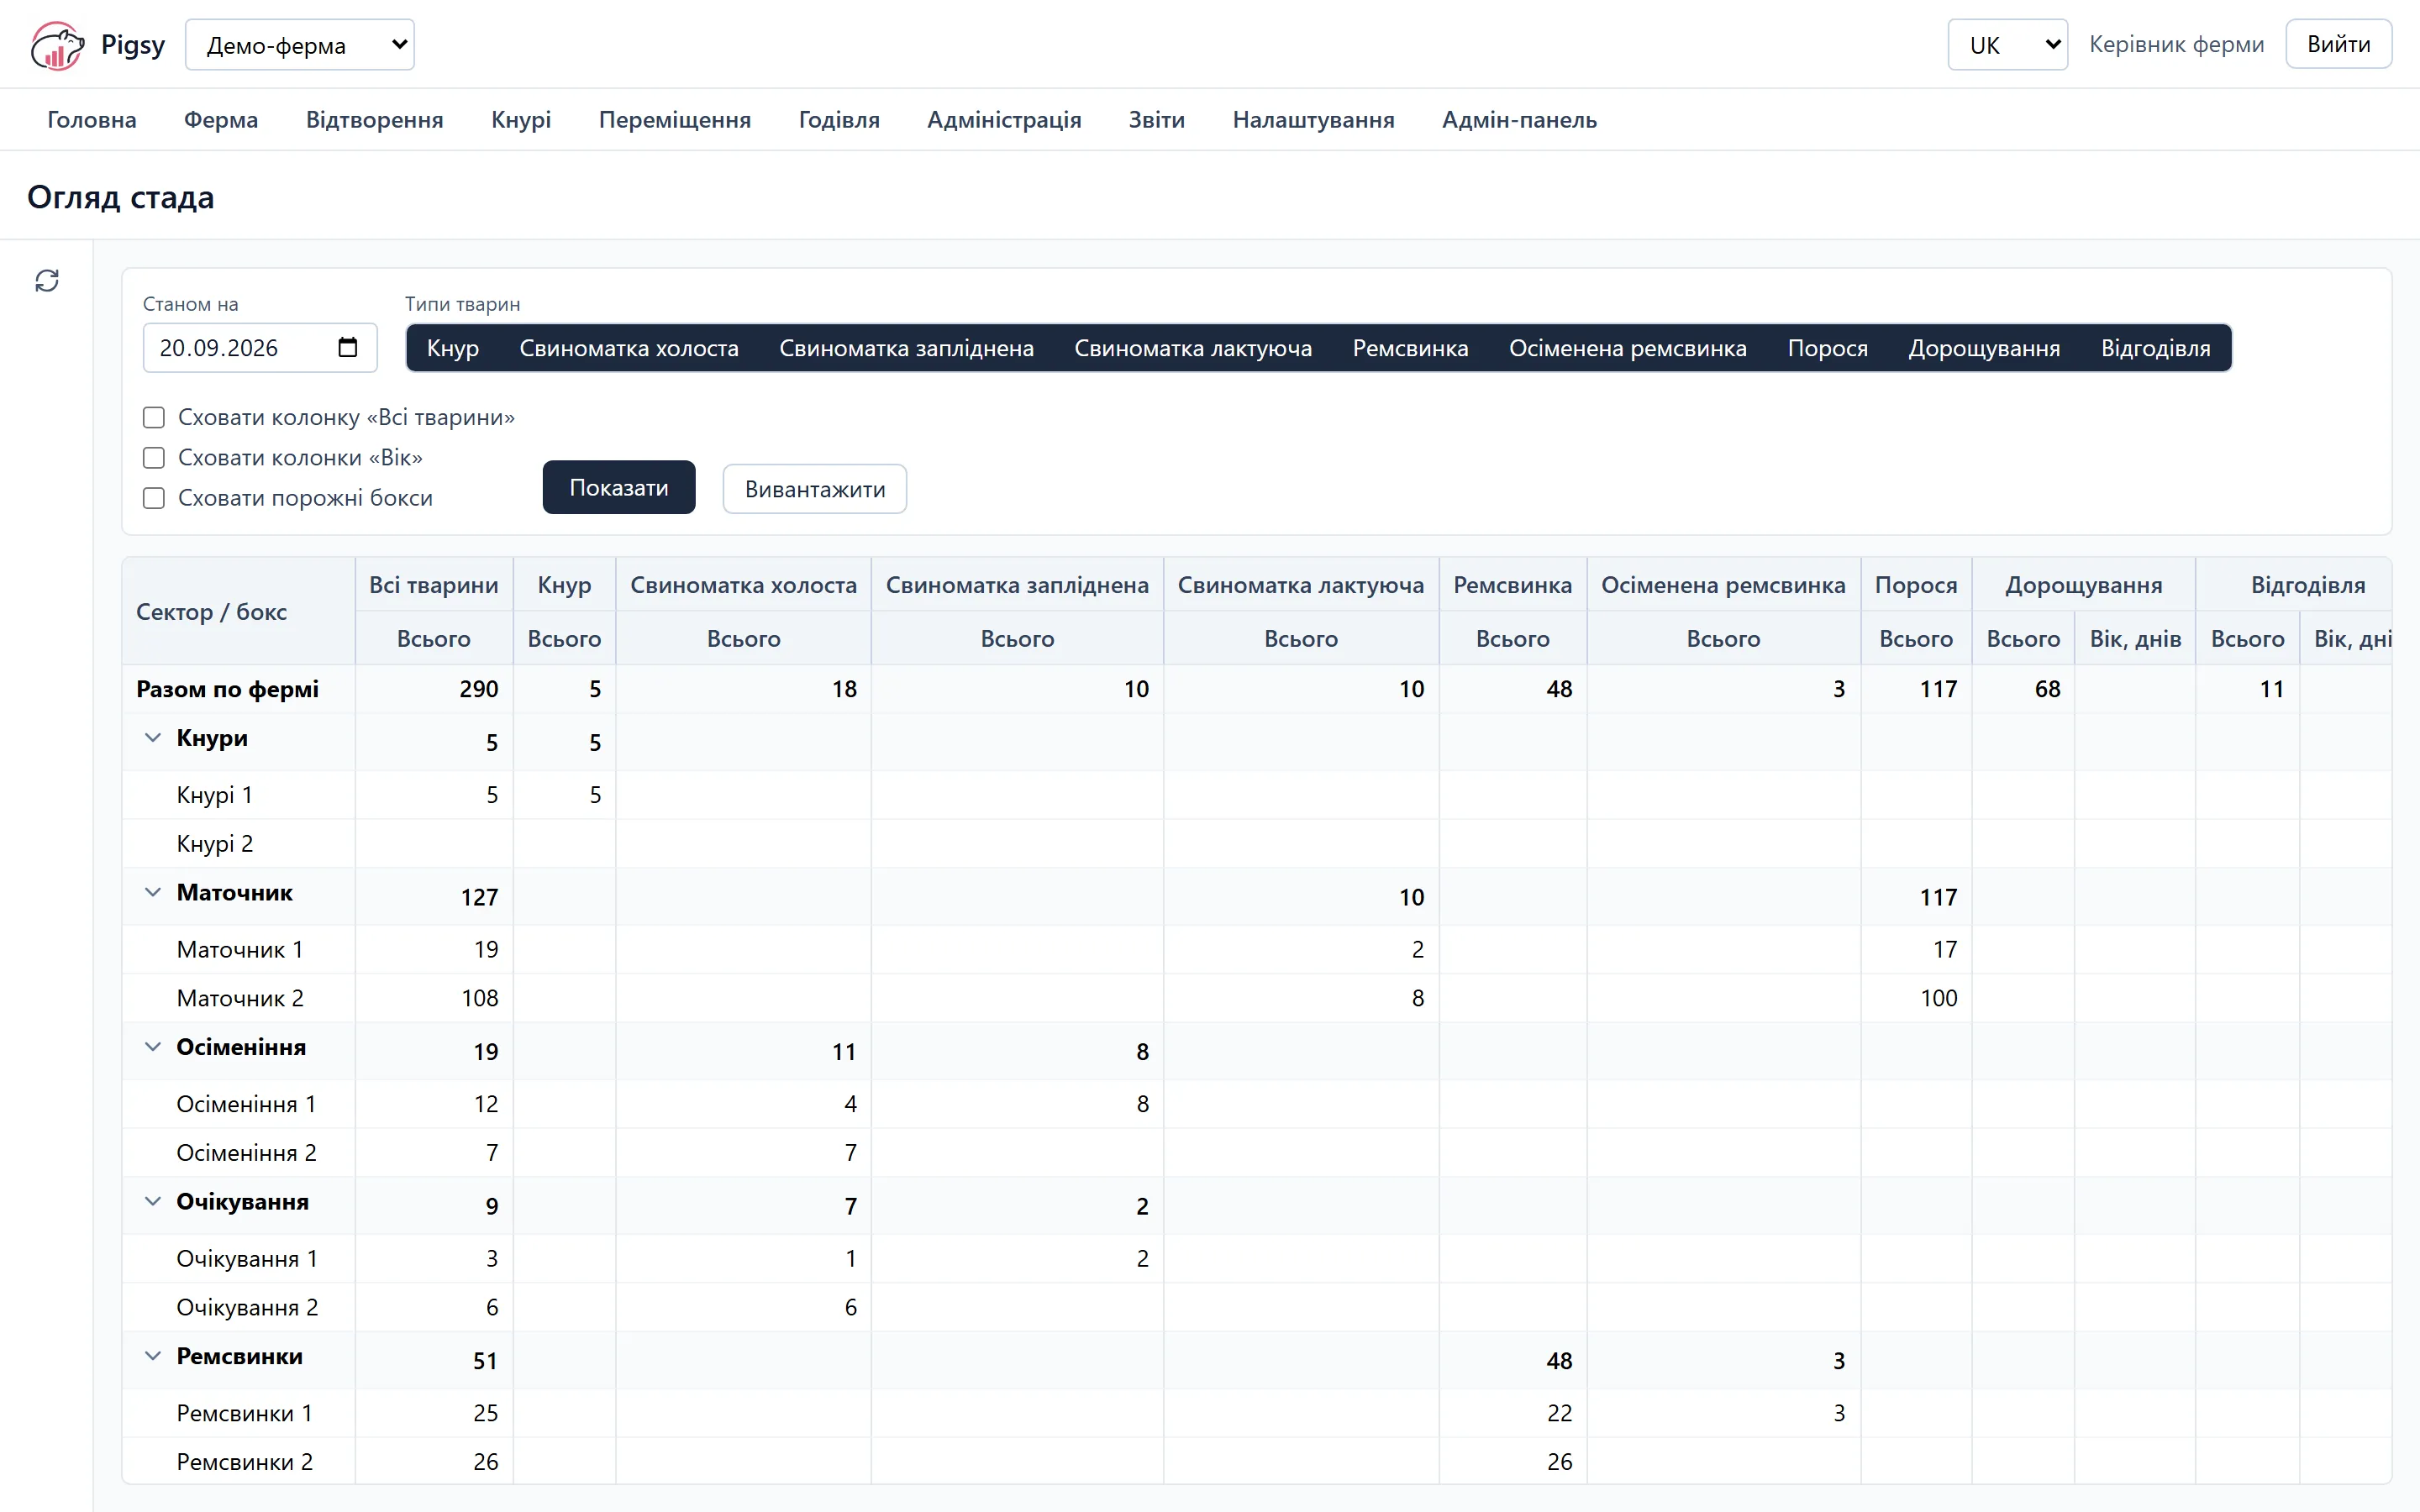This screenshot has height=1512, width=2420.
Task: Open the Налаштування menu
Action: [1313, 120]
